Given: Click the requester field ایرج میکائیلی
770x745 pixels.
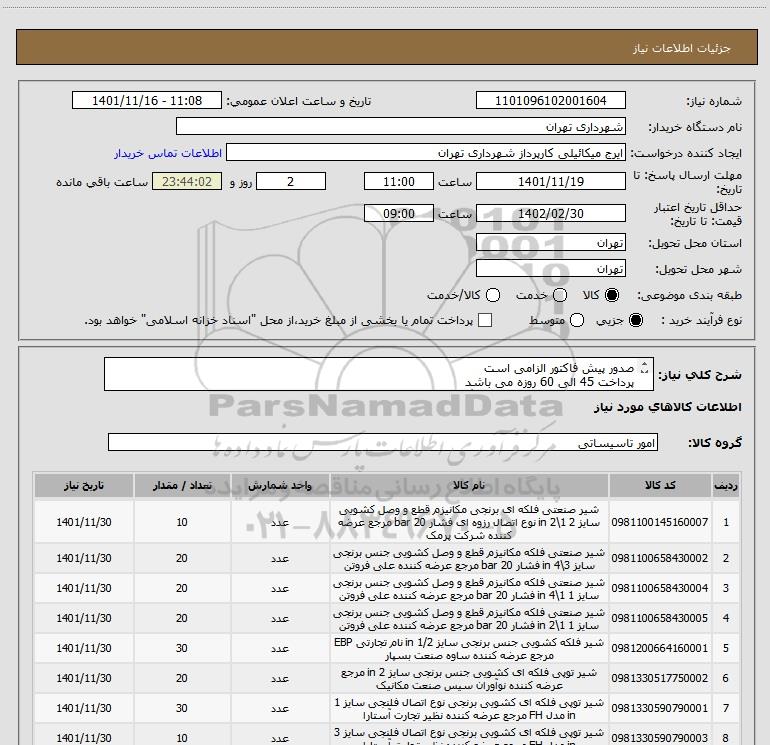Looking at the screenshot, I should (x=426, y=153).
